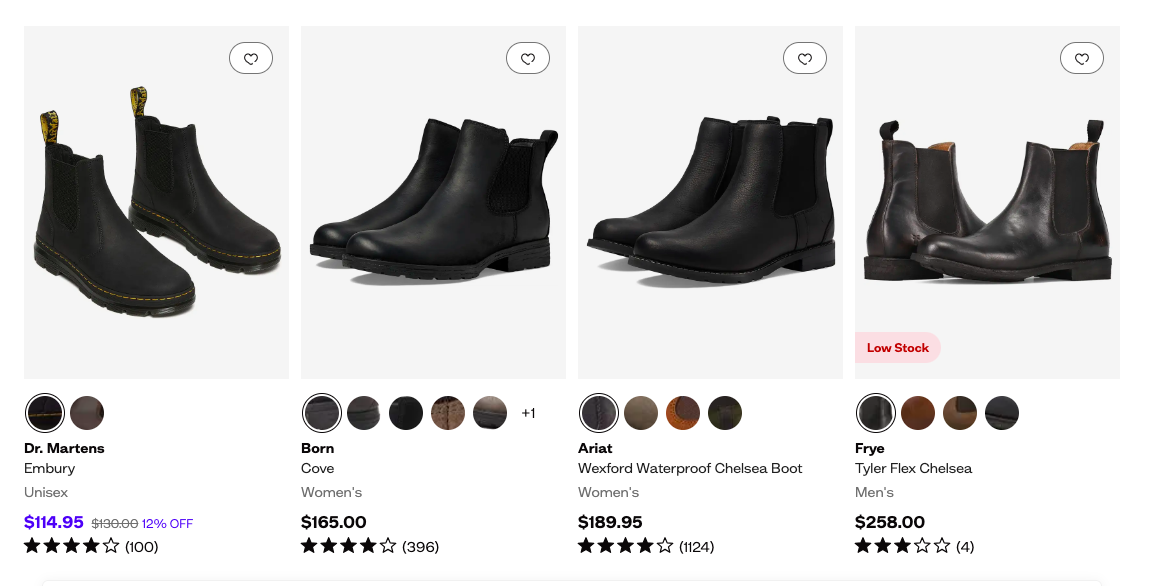The width and height of the screenshot is (1149, 586).
Task: Show more colors with the +1 indicator
Action: click(528, 413)
